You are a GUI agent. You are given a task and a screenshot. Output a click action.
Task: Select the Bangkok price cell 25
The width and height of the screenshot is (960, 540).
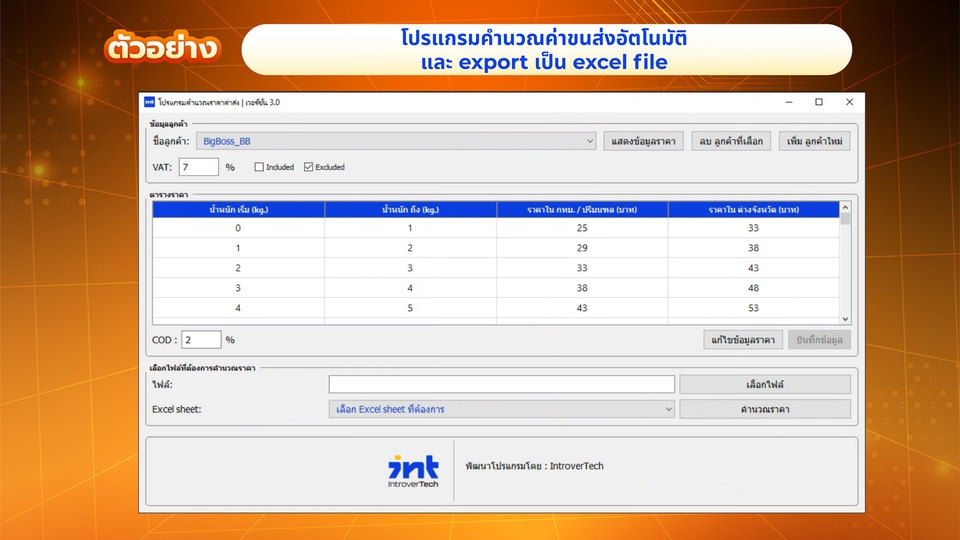pos(582,228)
